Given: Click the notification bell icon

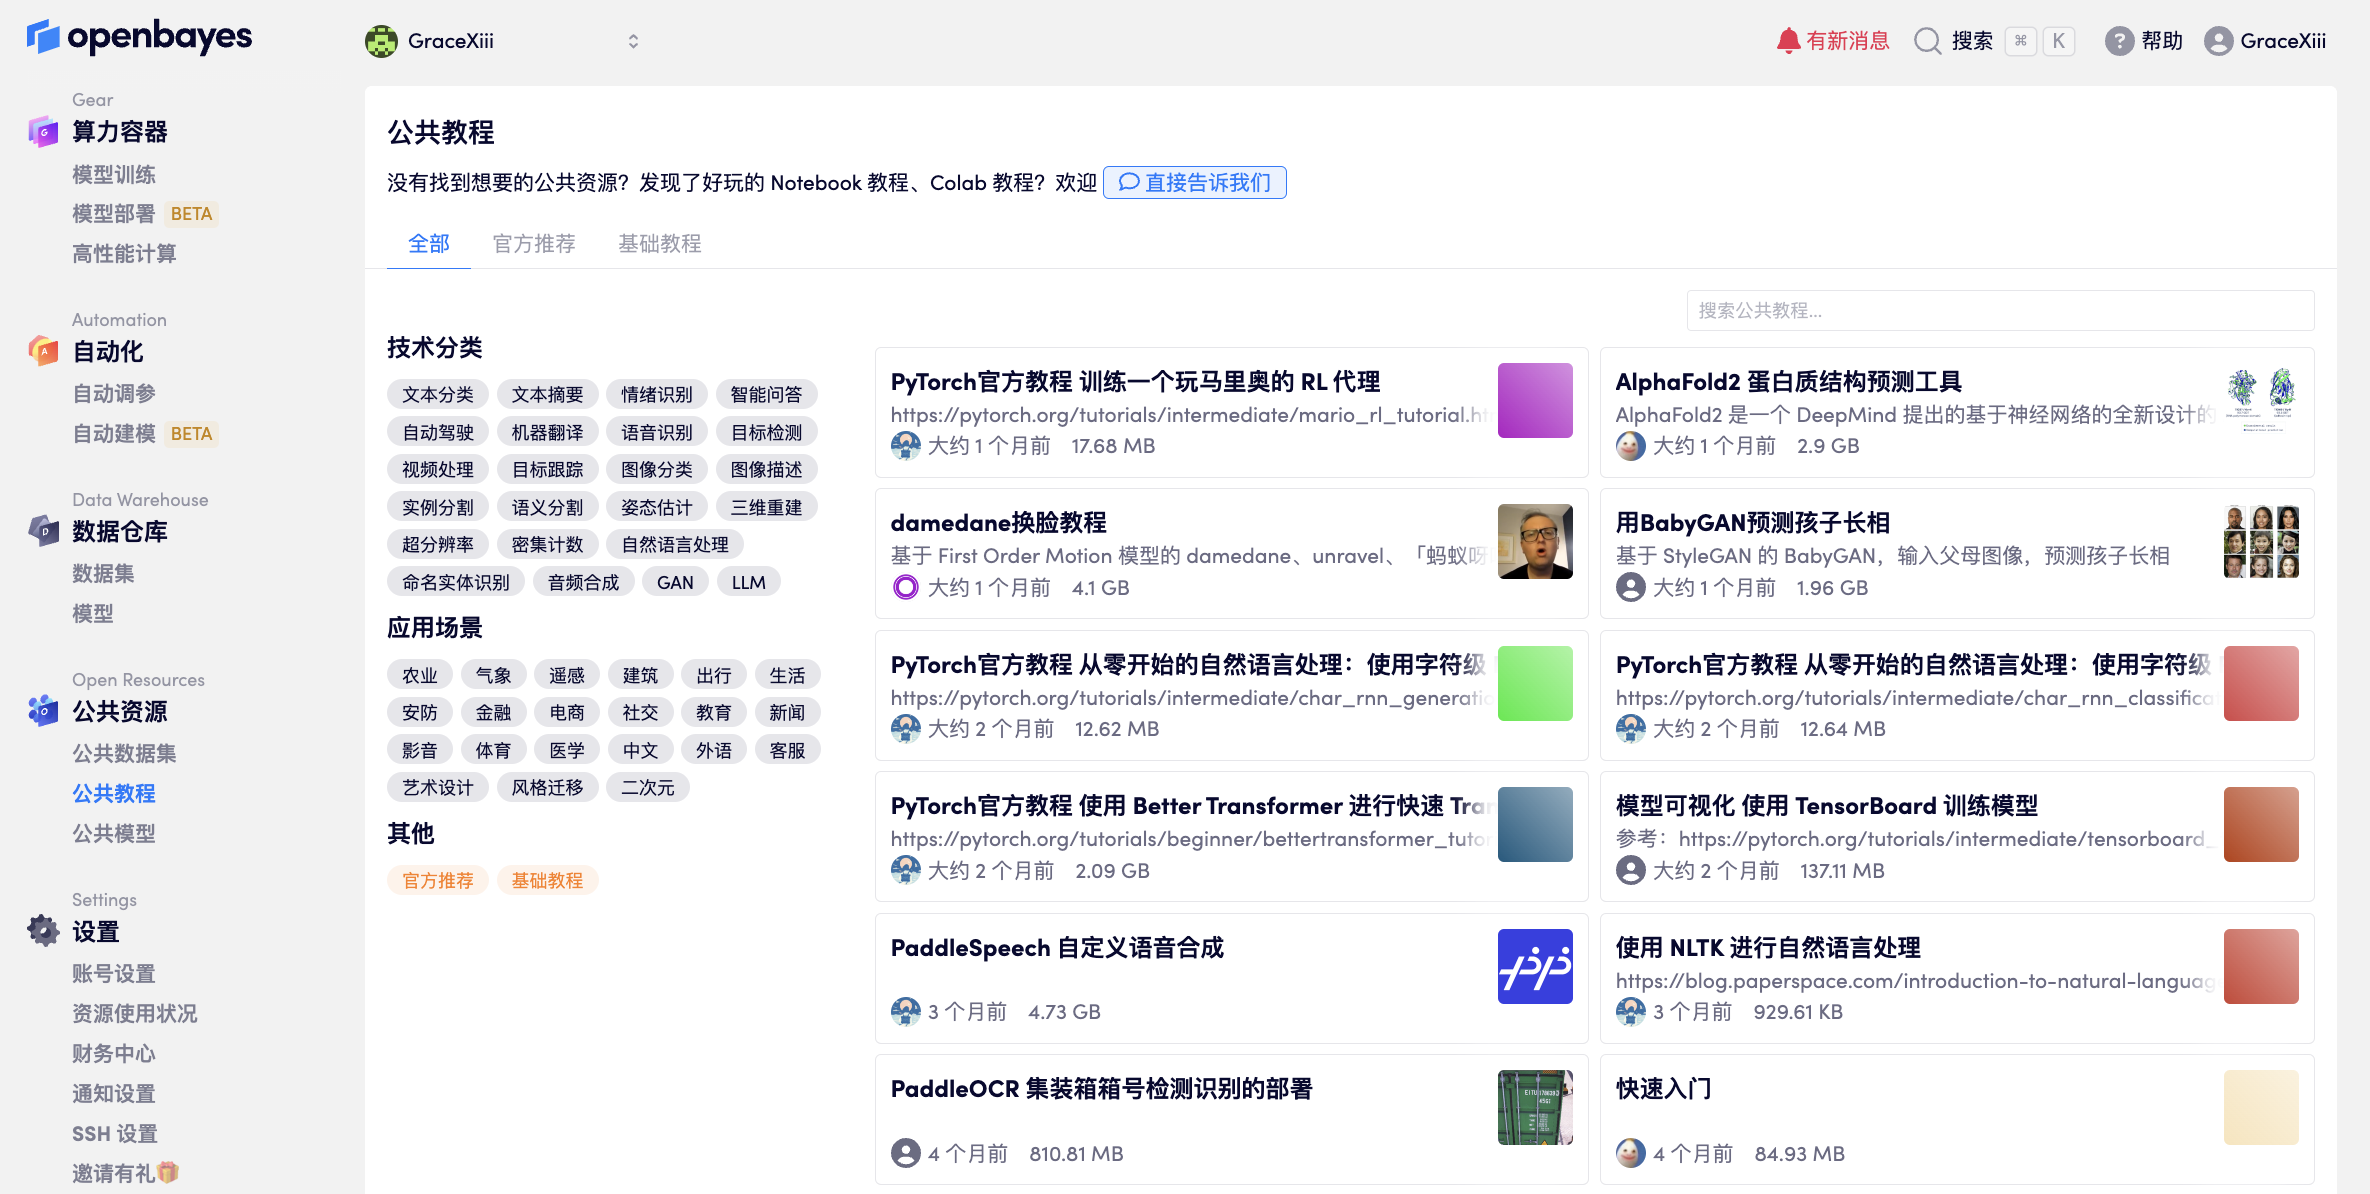Looking at the screenshot, I should click(x=1788, y=41).
